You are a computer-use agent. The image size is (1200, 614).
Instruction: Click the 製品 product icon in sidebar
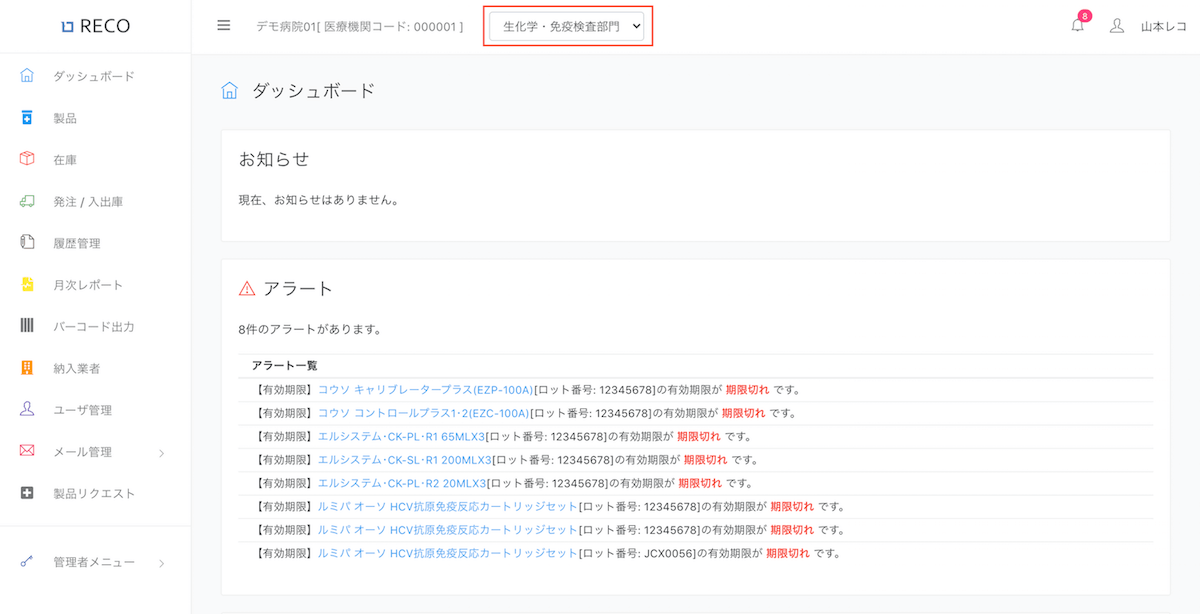click(27, 118)
